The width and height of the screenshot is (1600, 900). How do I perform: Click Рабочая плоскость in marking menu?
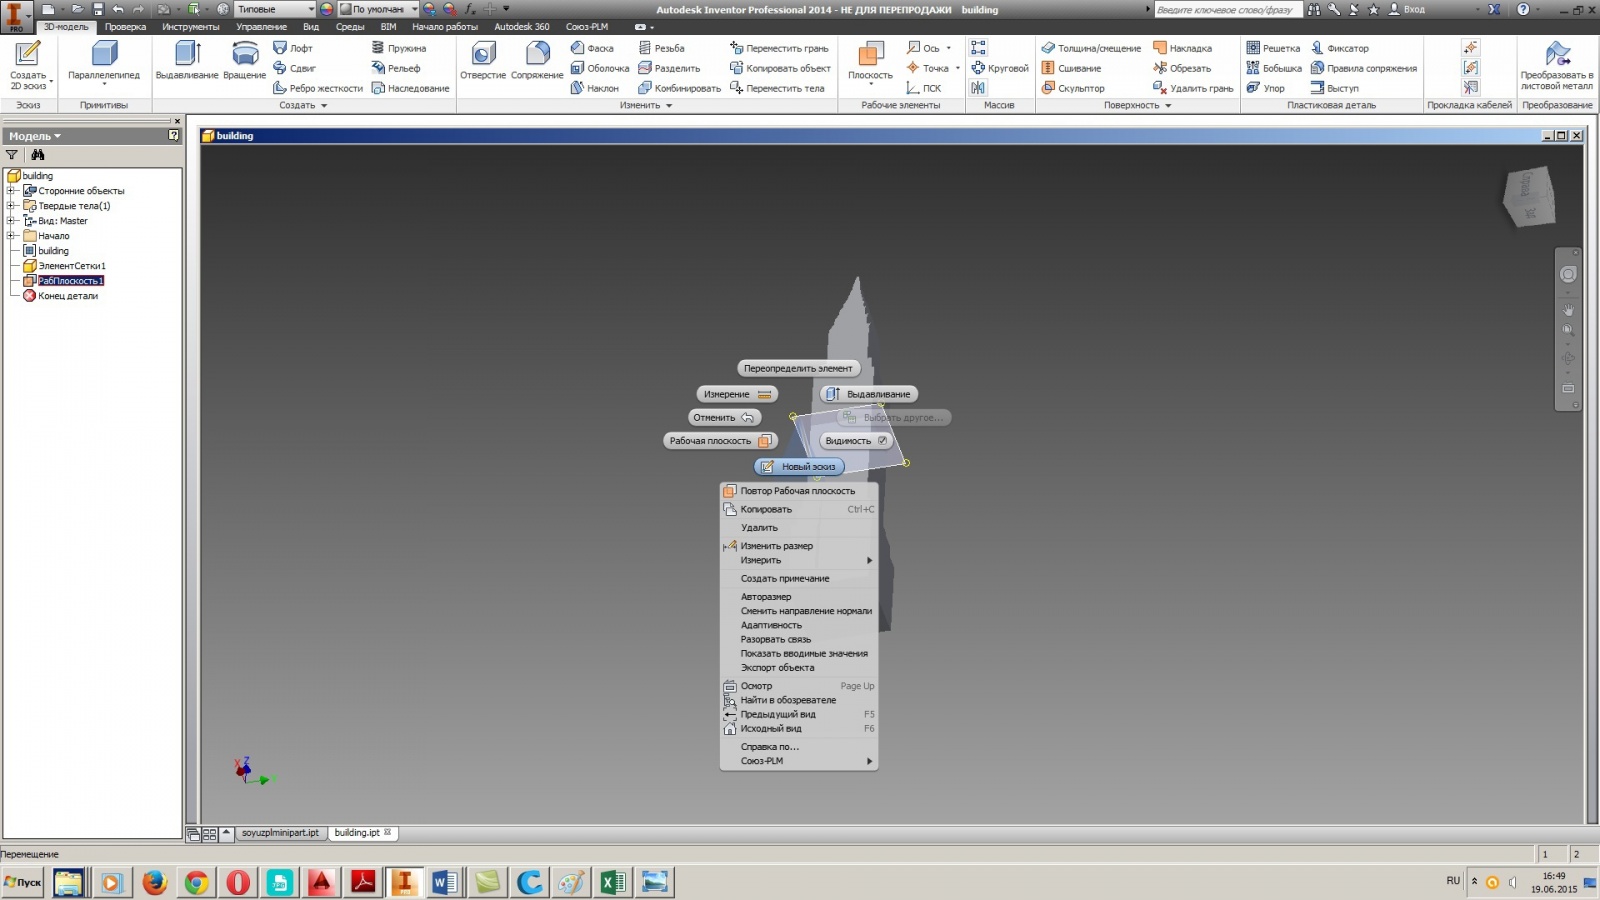720,440
